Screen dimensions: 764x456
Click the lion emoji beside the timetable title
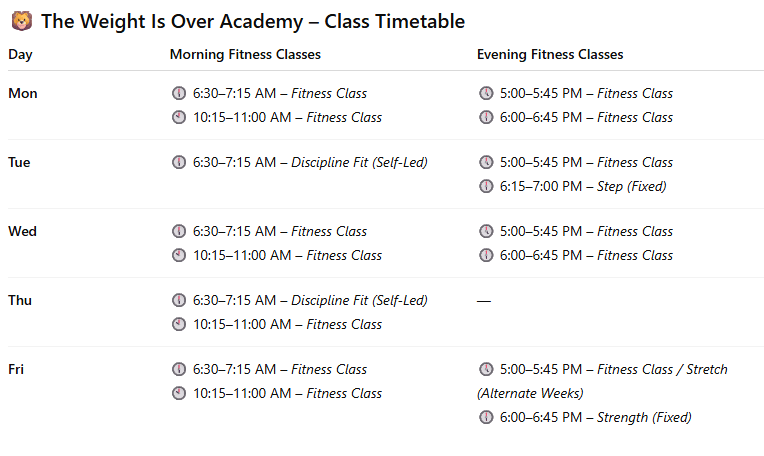[20, 21]
